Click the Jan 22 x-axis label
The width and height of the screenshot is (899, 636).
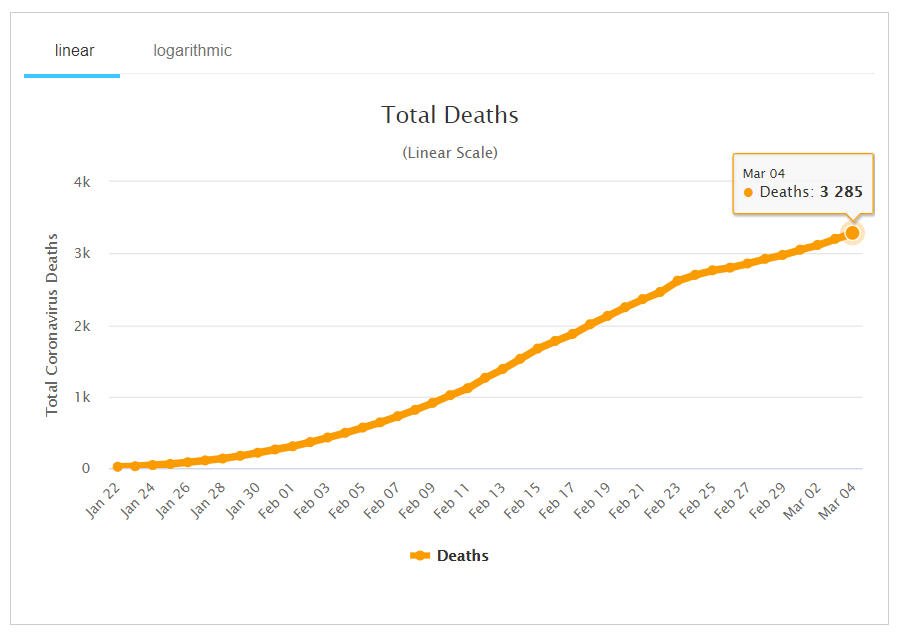tap(105, 497)
